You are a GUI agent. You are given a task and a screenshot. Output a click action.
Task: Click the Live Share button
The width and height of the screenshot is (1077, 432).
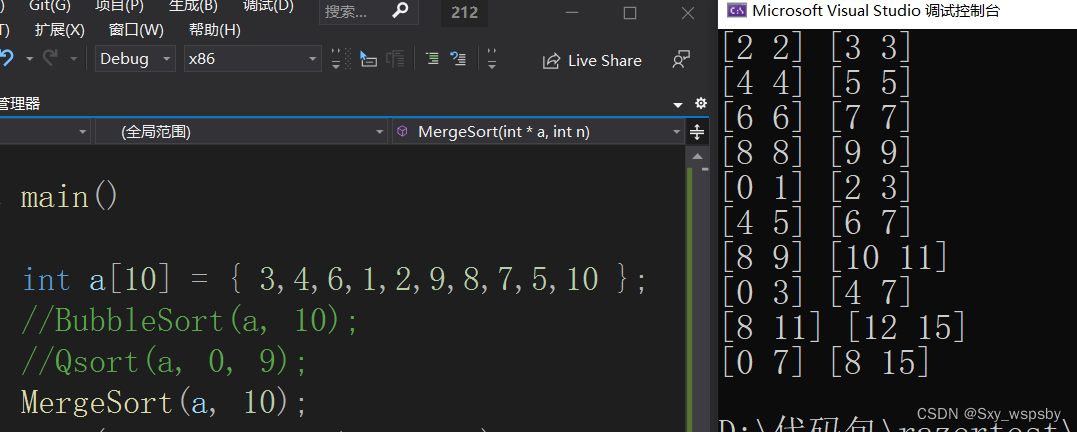(x=592, y=60)
